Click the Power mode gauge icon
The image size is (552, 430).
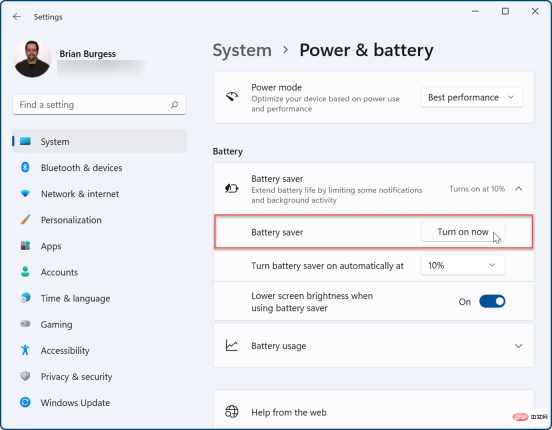click(232, 96)
